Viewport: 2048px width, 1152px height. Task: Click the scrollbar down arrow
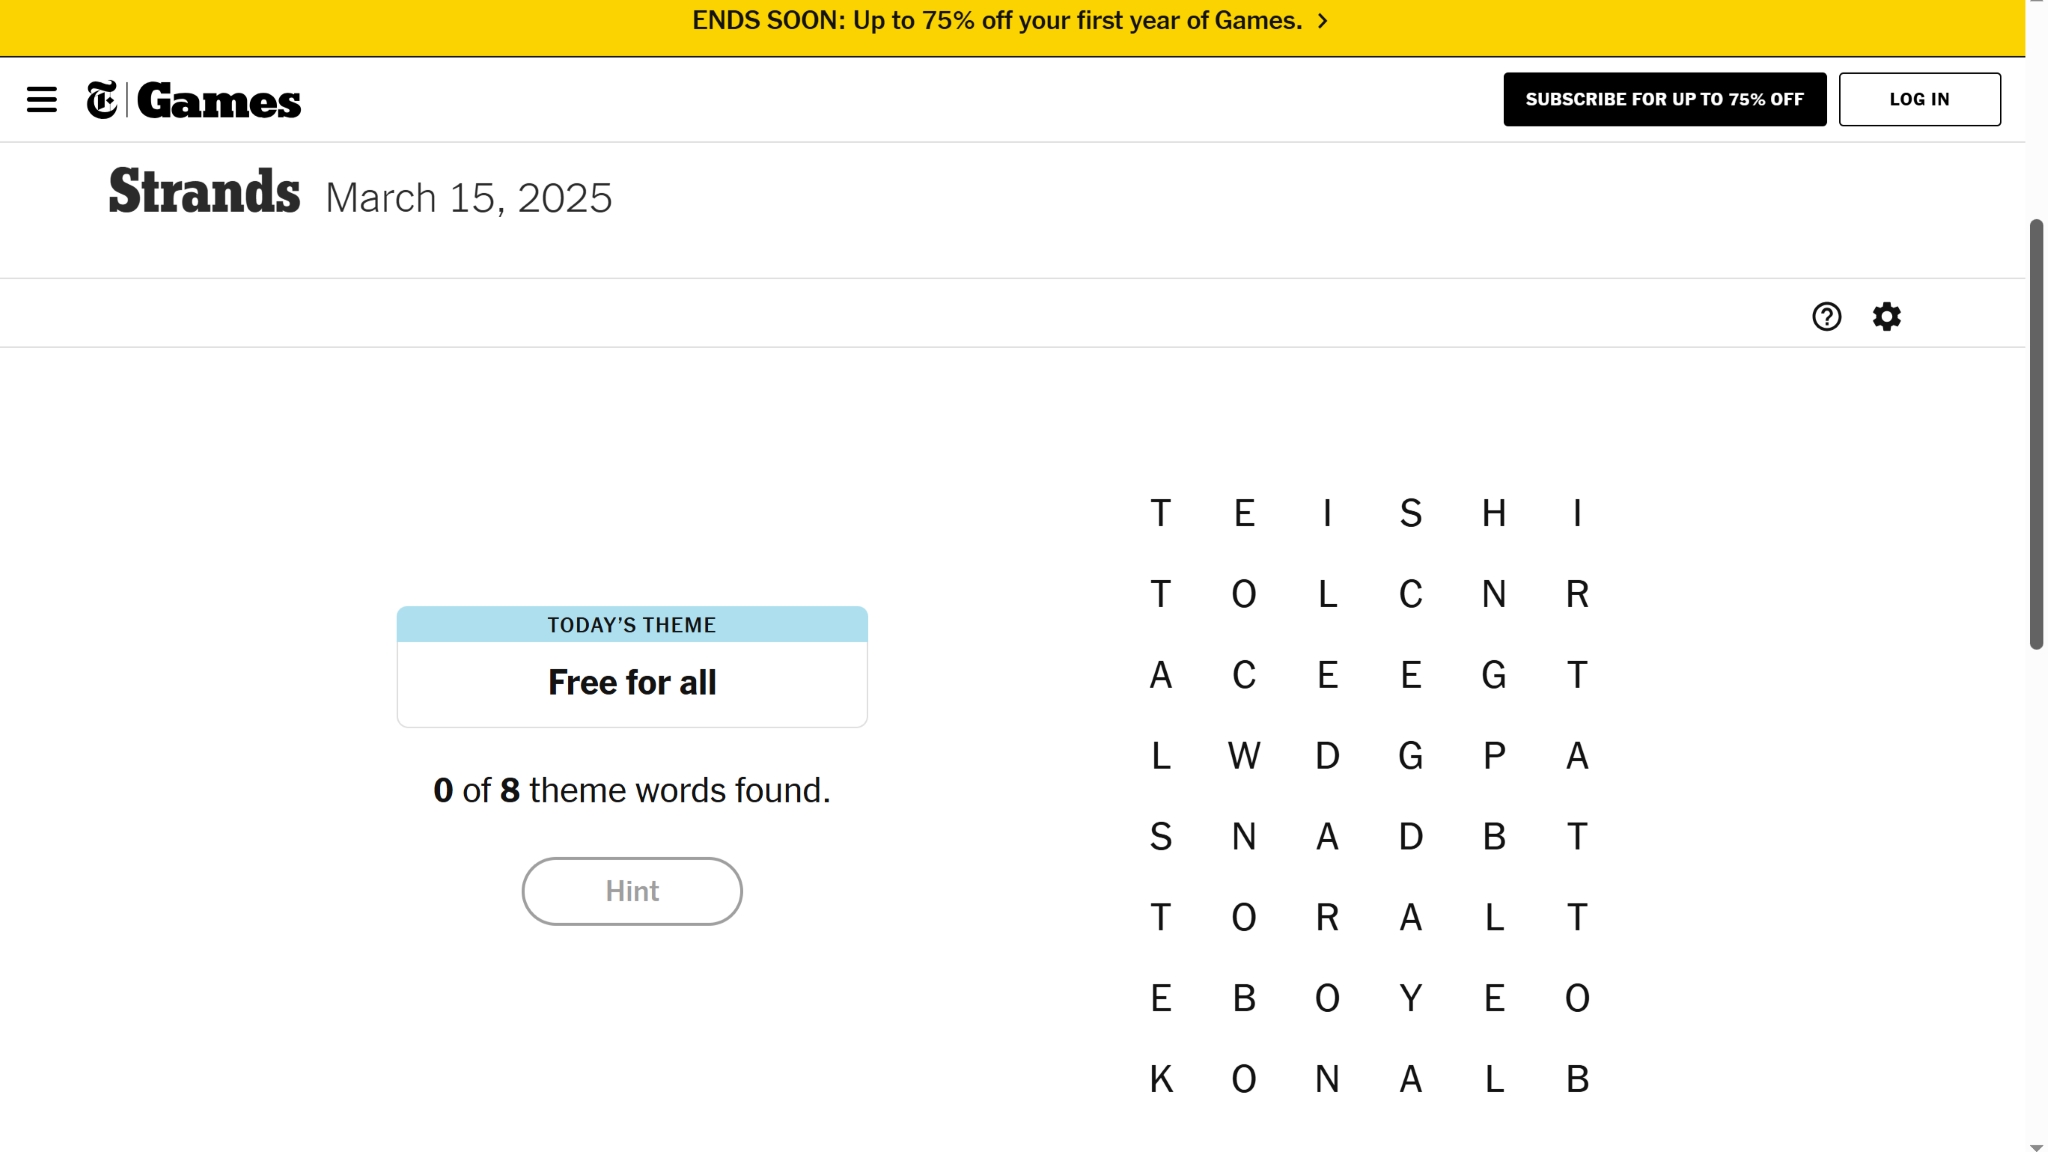(x=2036, y=1146)
